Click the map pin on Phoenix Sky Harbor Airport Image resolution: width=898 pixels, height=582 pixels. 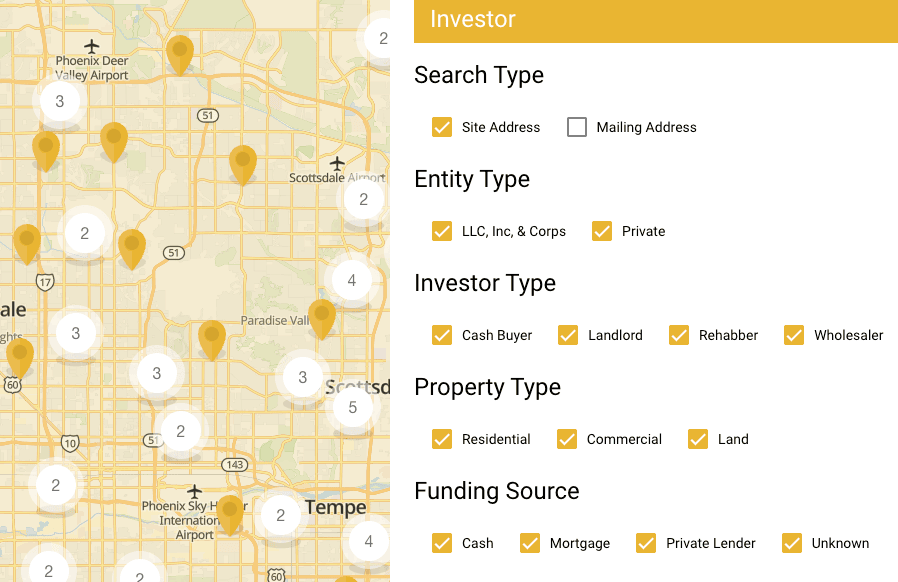tap(230, 512)
